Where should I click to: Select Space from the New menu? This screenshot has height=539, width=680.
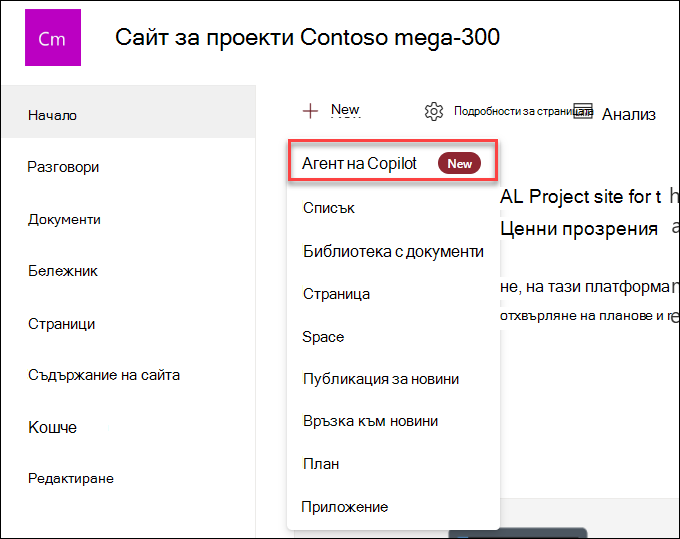[x=323, y=337]
